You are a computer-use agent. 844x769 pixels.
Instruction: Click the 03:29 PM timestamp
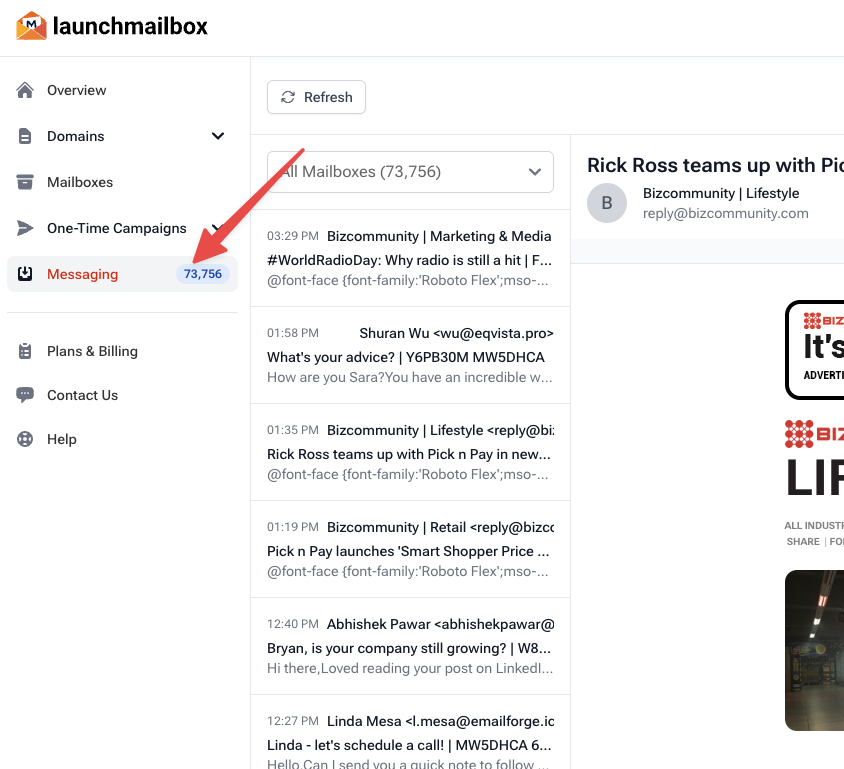tap(293, 236)
